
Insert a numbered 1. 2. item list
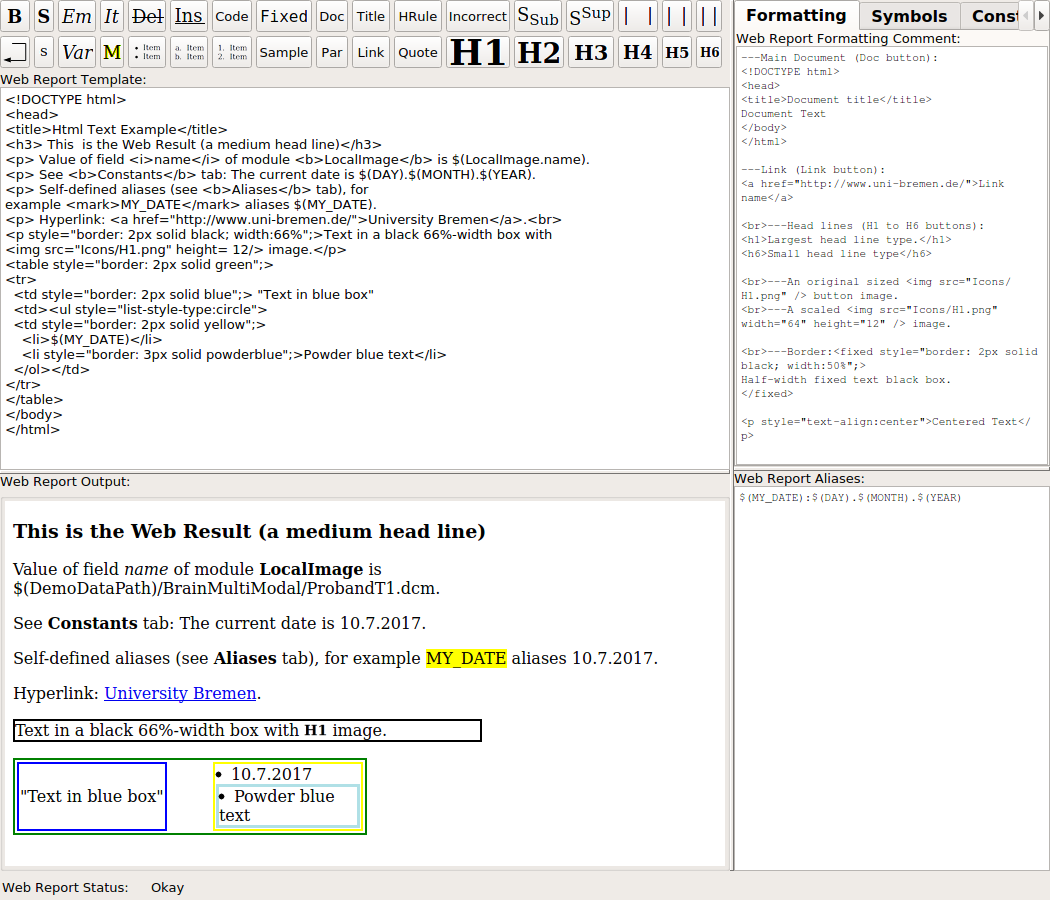(232, 52)
